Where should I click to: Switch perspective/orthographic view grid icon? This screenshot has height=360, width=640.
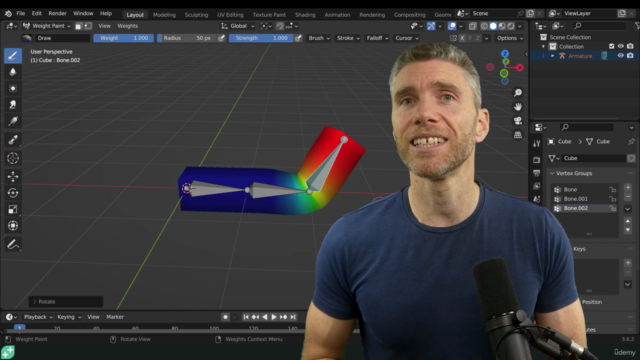click(518, 135)
